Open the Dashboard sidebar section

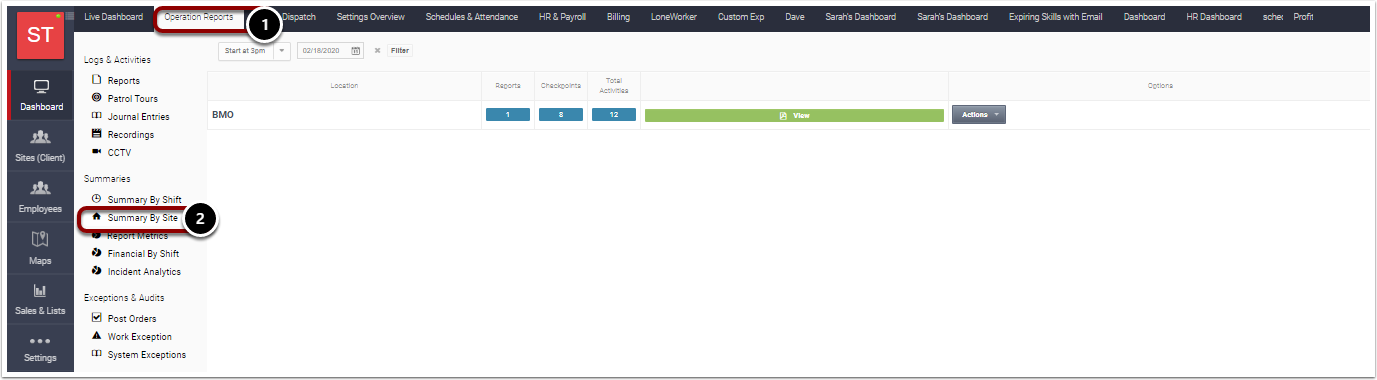tap(41, 95)
